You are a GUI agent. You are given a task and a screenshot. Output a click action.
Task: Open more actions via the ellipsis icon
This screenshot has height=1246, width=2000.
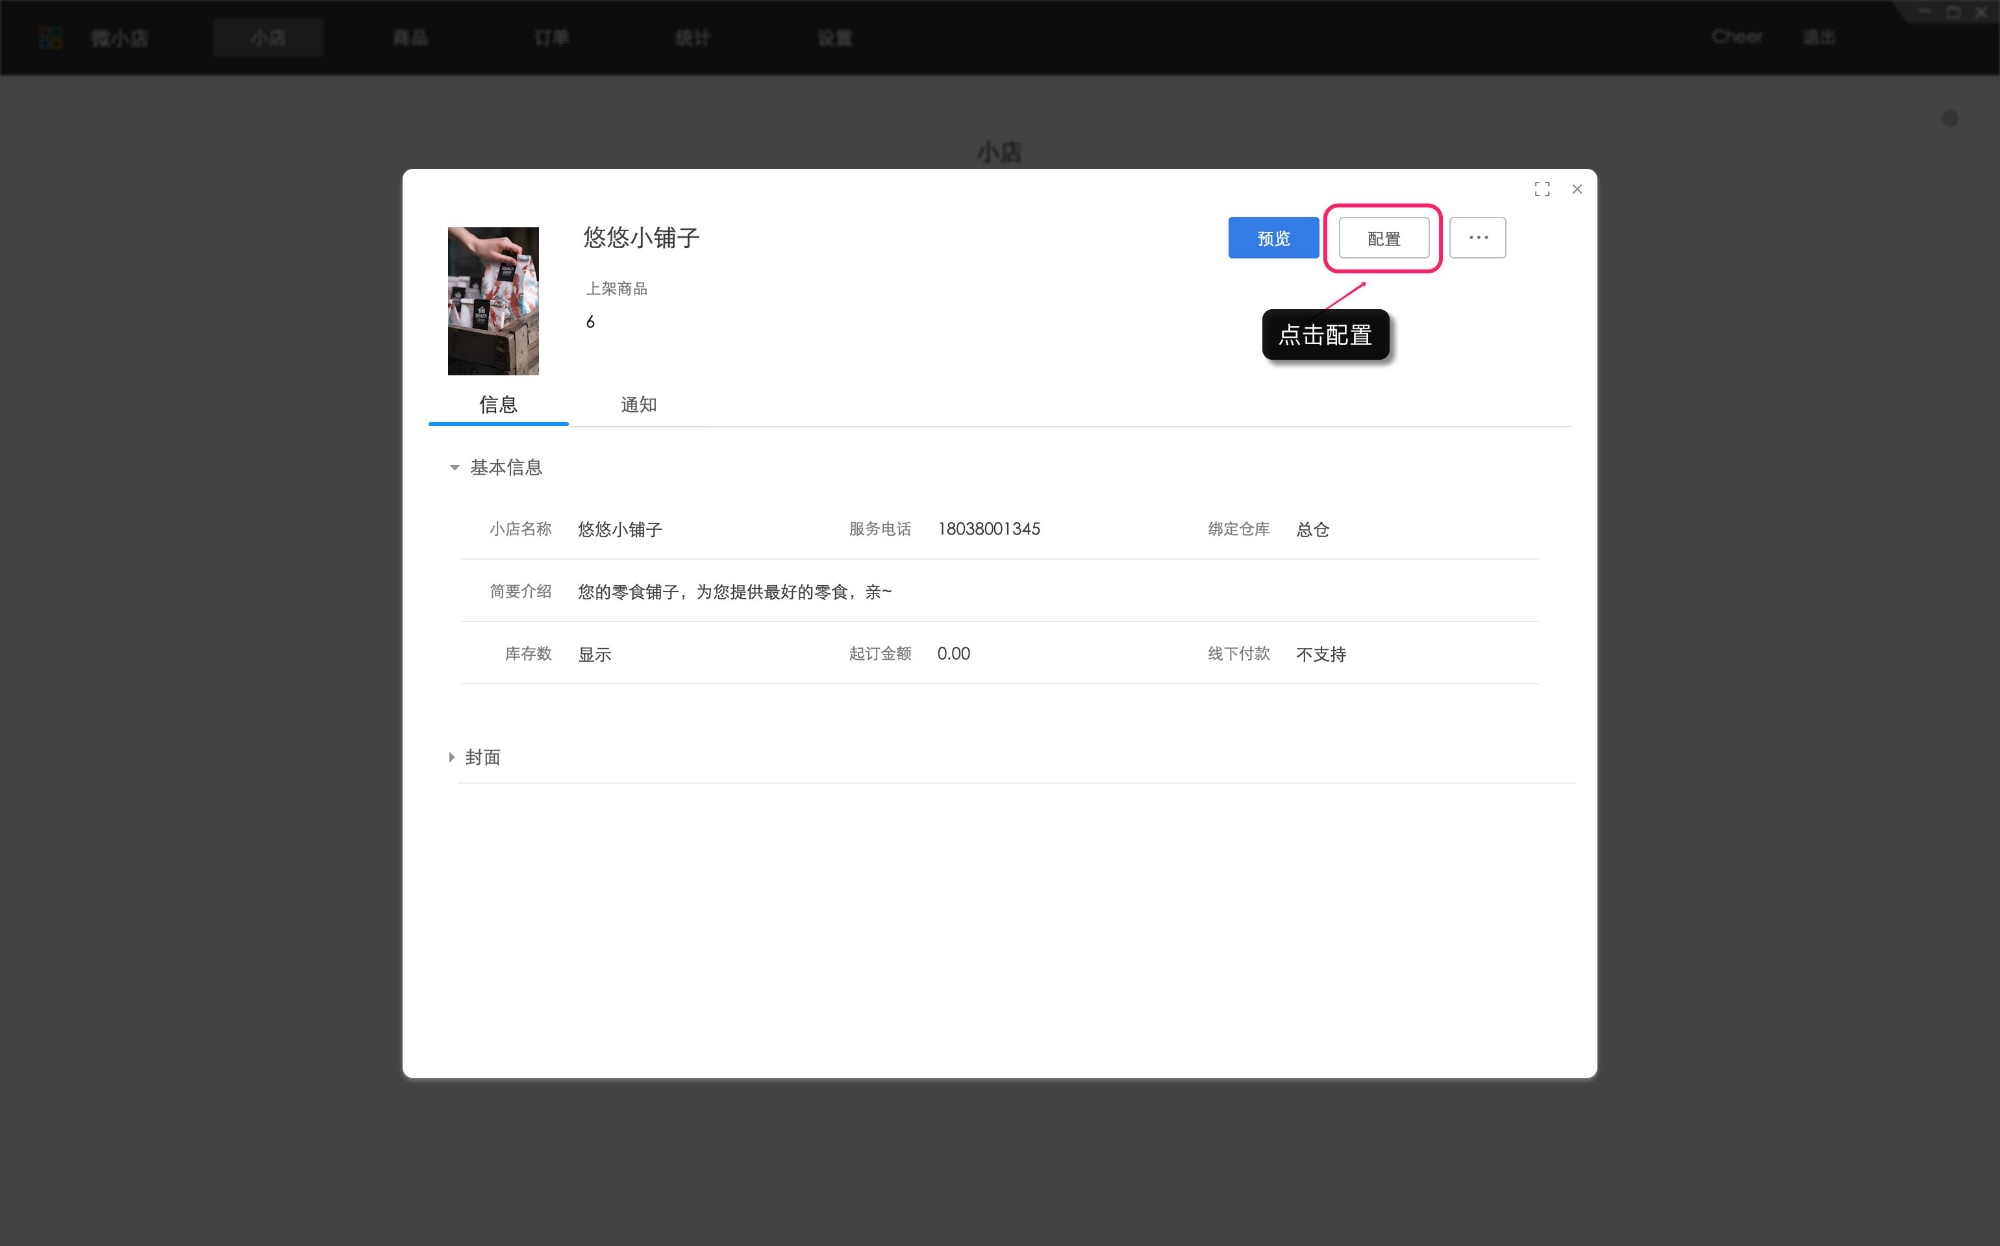[x=1478, y=237]
